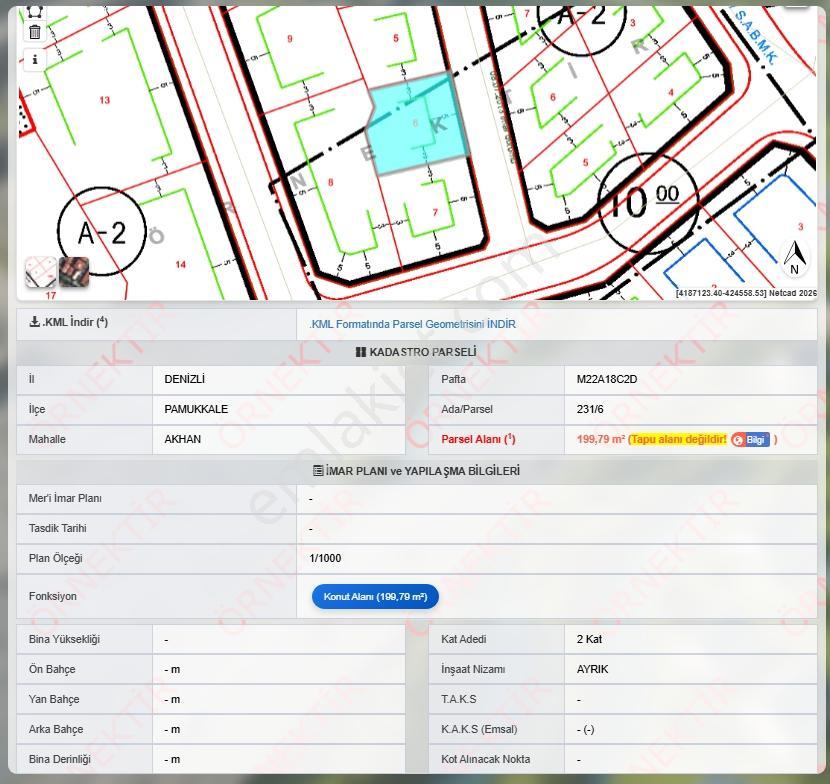The width and height of the screenshot is (830, 784).
Task: Click the Bina Derinliği label
Action: point(60,759)
